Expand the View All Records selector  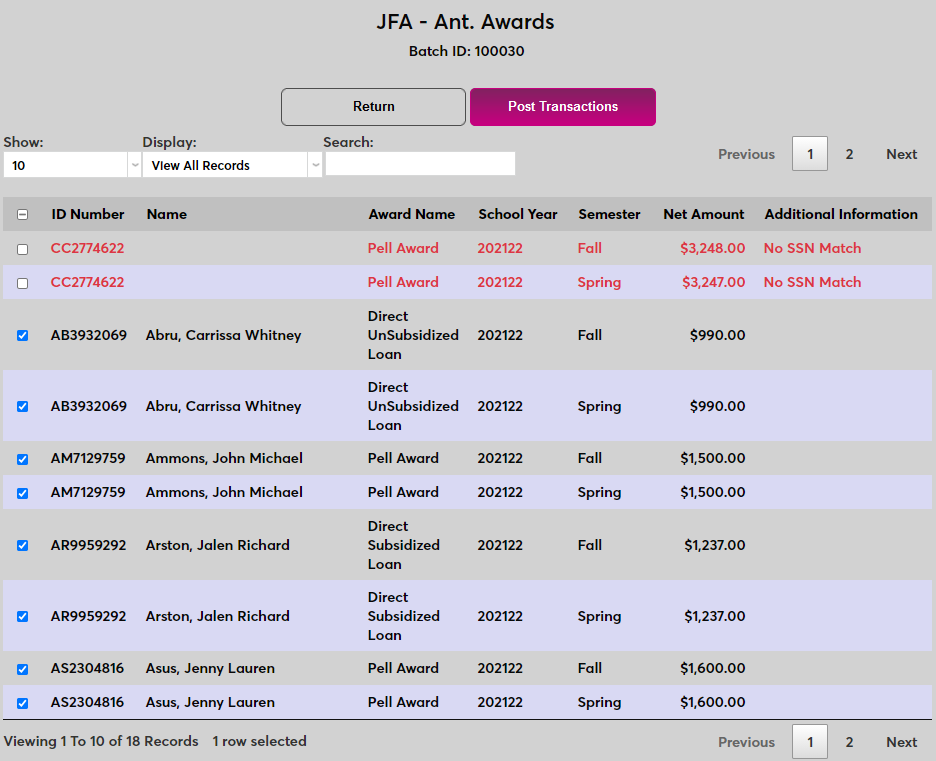tap(315, 163)
